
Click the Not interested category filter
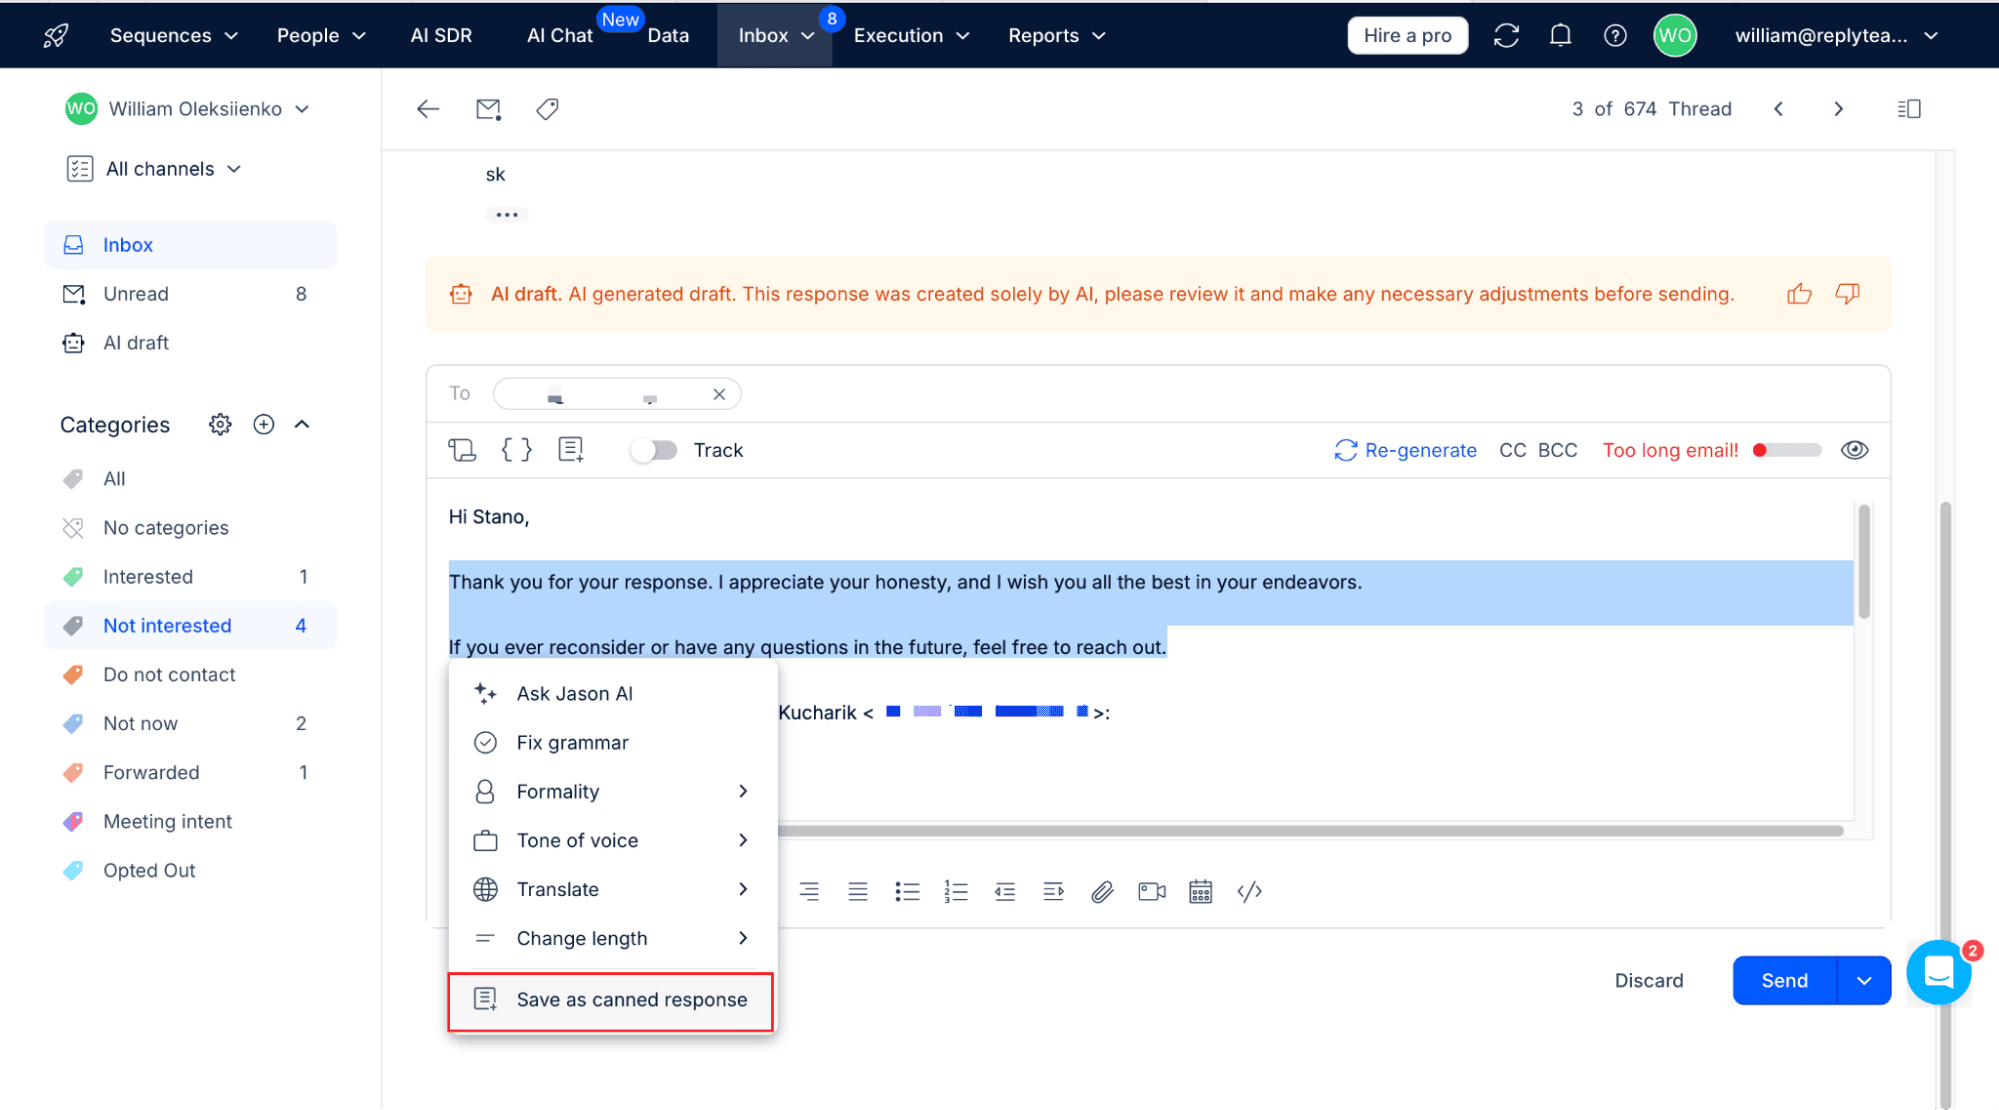pyautogui.click(x=168, y=623)
